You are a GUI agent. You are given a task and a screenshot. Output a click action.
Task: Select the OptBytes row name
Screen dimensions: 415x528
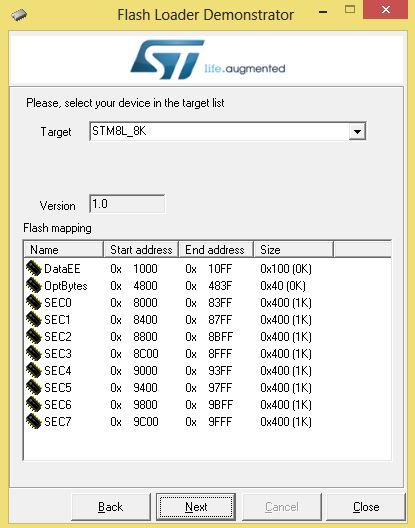[66, 286]
